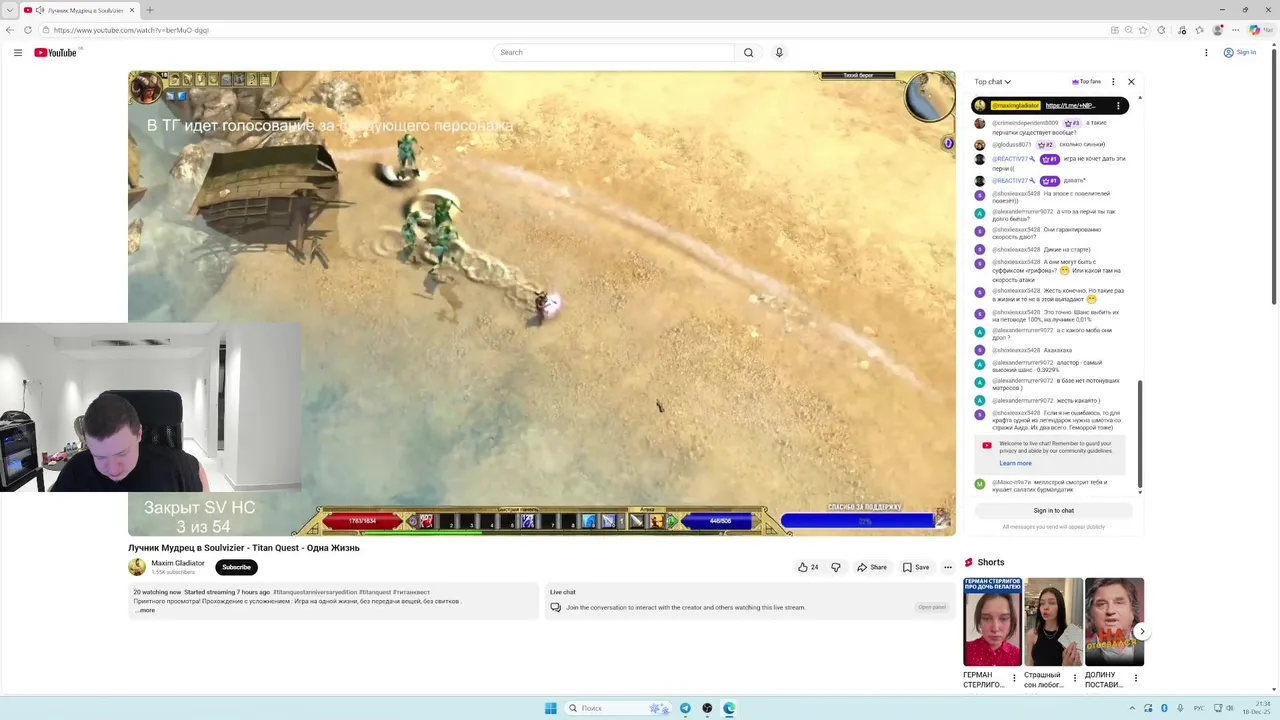Add page to favorites with star

tap(1143, 30)
